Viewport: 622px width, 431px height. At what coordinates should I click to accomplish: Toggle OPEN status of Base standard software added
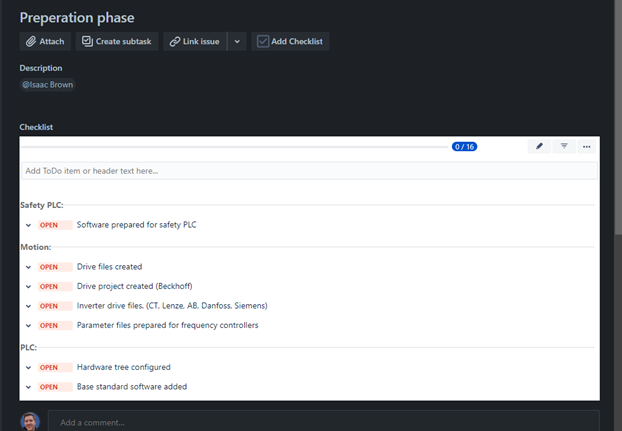coord(55,387)
